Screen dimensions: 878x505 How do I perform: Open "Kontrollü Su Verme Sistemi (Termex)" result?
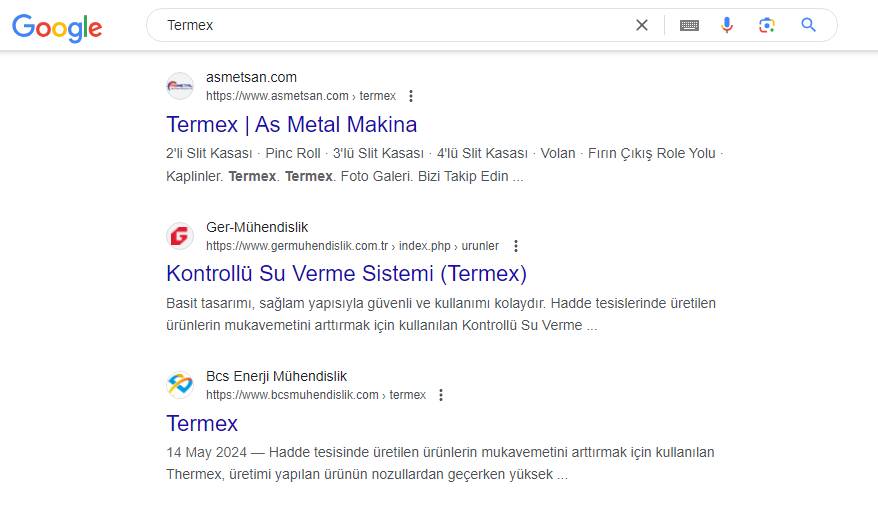pyautogui.click(x=346, y=274)
